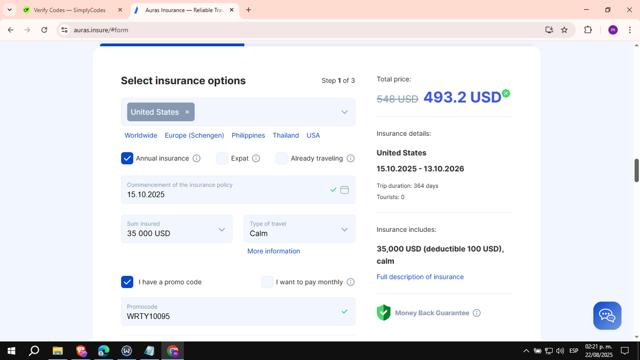This screenshot has width=640, height=360.
Task: Open the calendar date picker icon
Action: pos(344,190)
